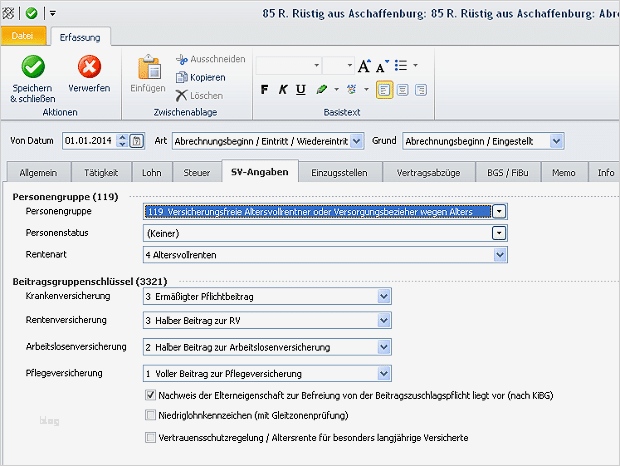Open Krankenversicherung dropdown
This screenshot has height=466, width=620.
click(x=384, y=296)
